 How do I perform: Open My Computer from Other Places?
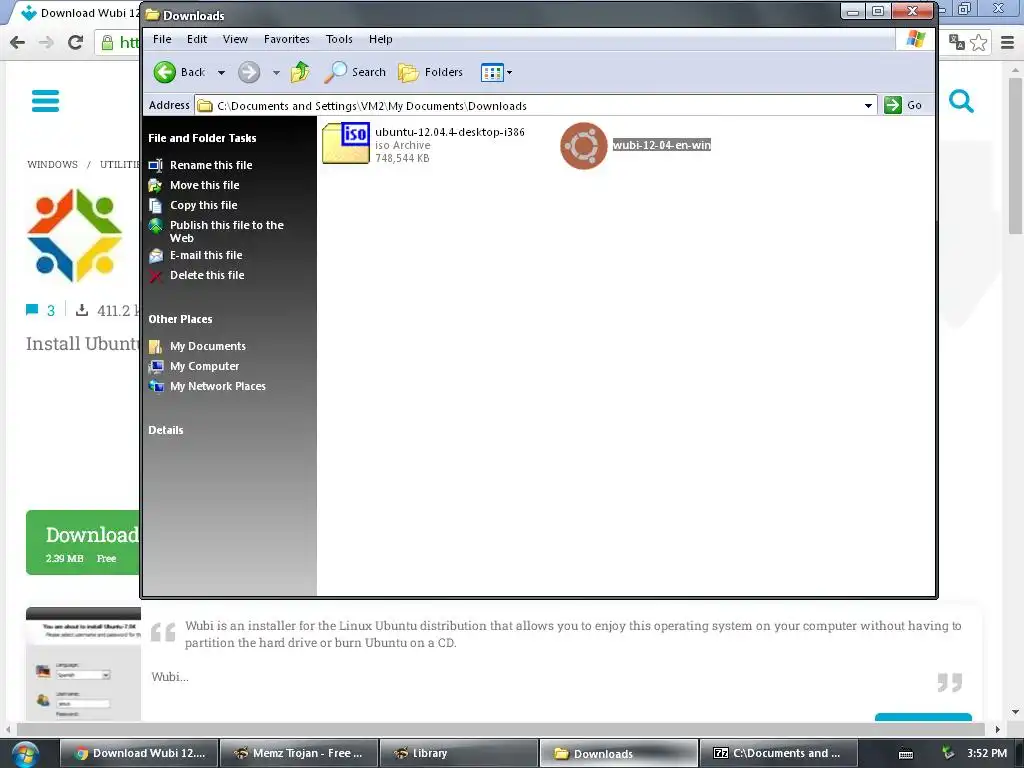tap(204, 366)
